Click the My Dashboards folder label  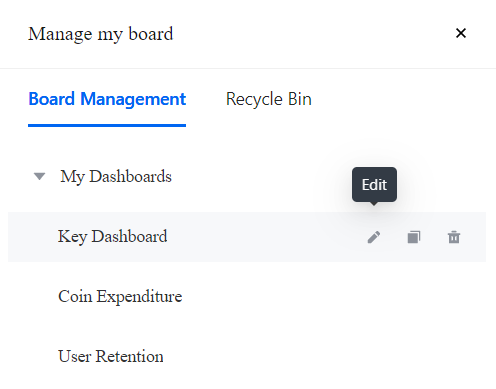116,176
